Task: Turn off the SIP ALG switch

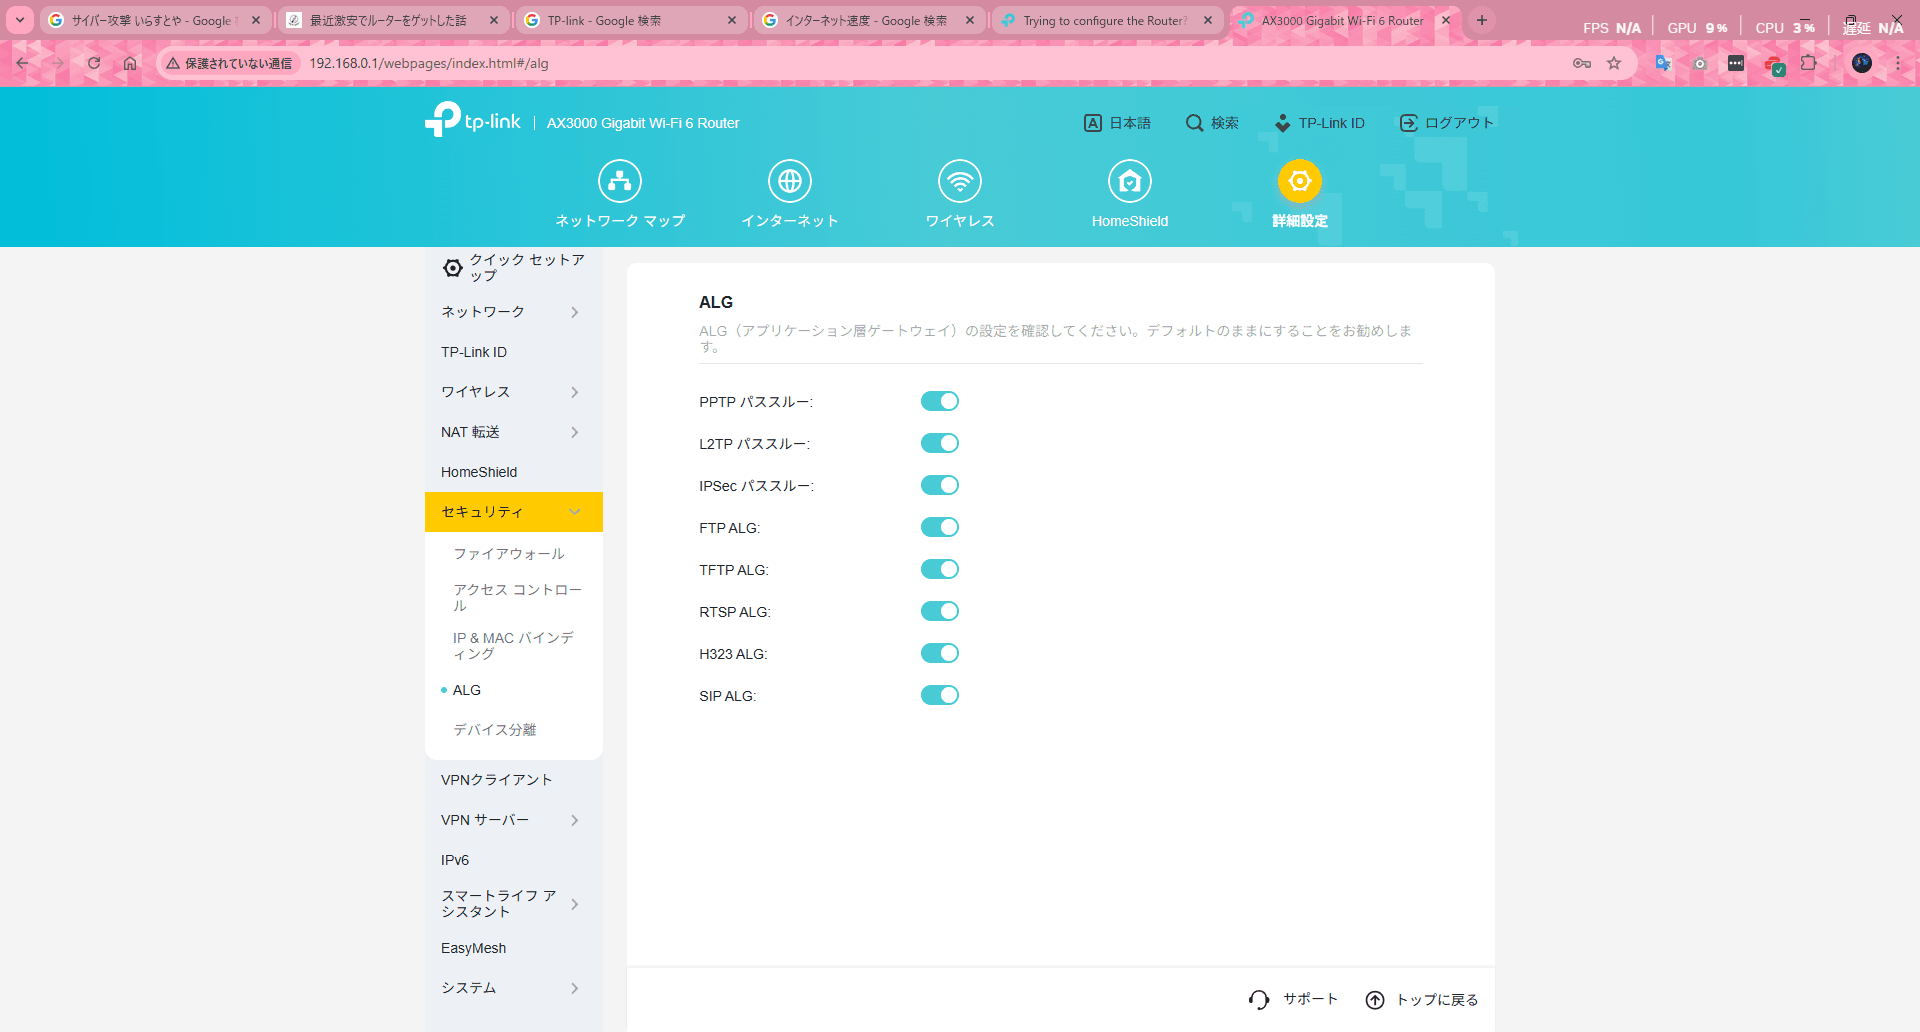Action: [x=939, y=695]
